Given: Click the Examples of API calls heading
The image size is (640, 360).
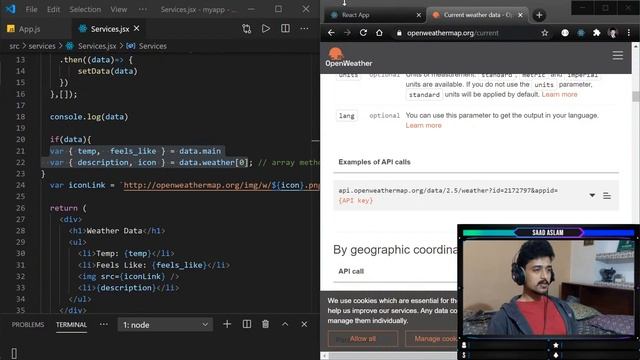Looking at the screenshot, I should (x=374, y=162).
